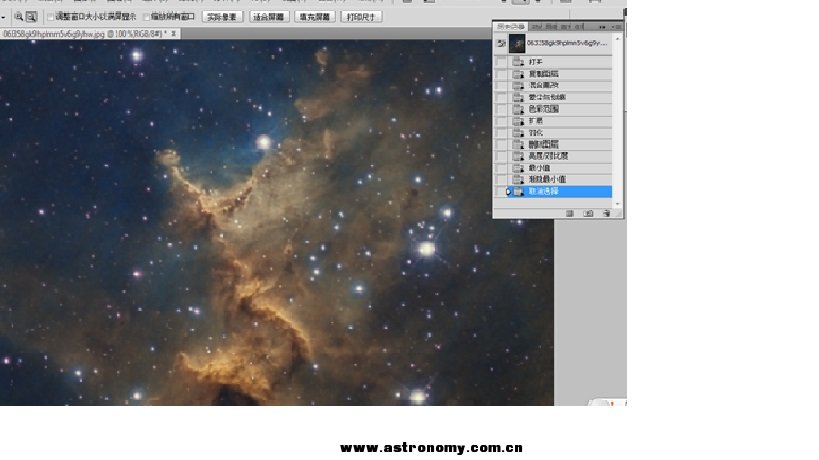Click the 适合屏幕 button
Viewport: 819px width, 460px height.
pos(268,17)
